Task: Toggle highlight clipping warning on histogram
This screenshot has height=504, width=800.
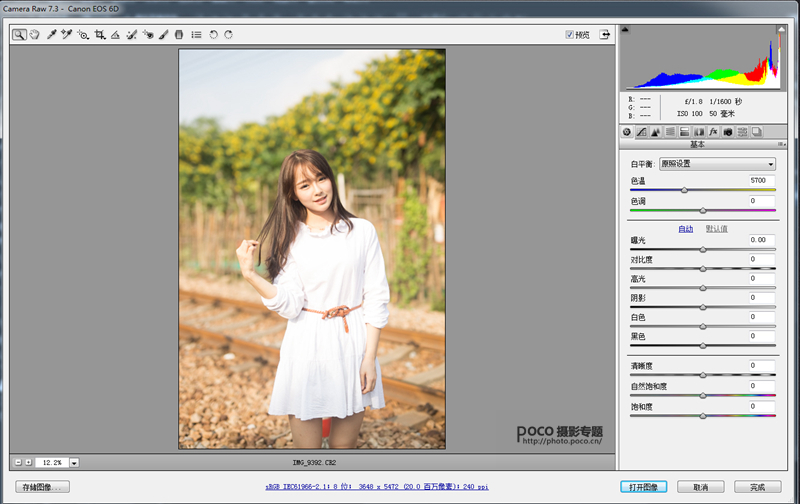Action: click(781, 30)
